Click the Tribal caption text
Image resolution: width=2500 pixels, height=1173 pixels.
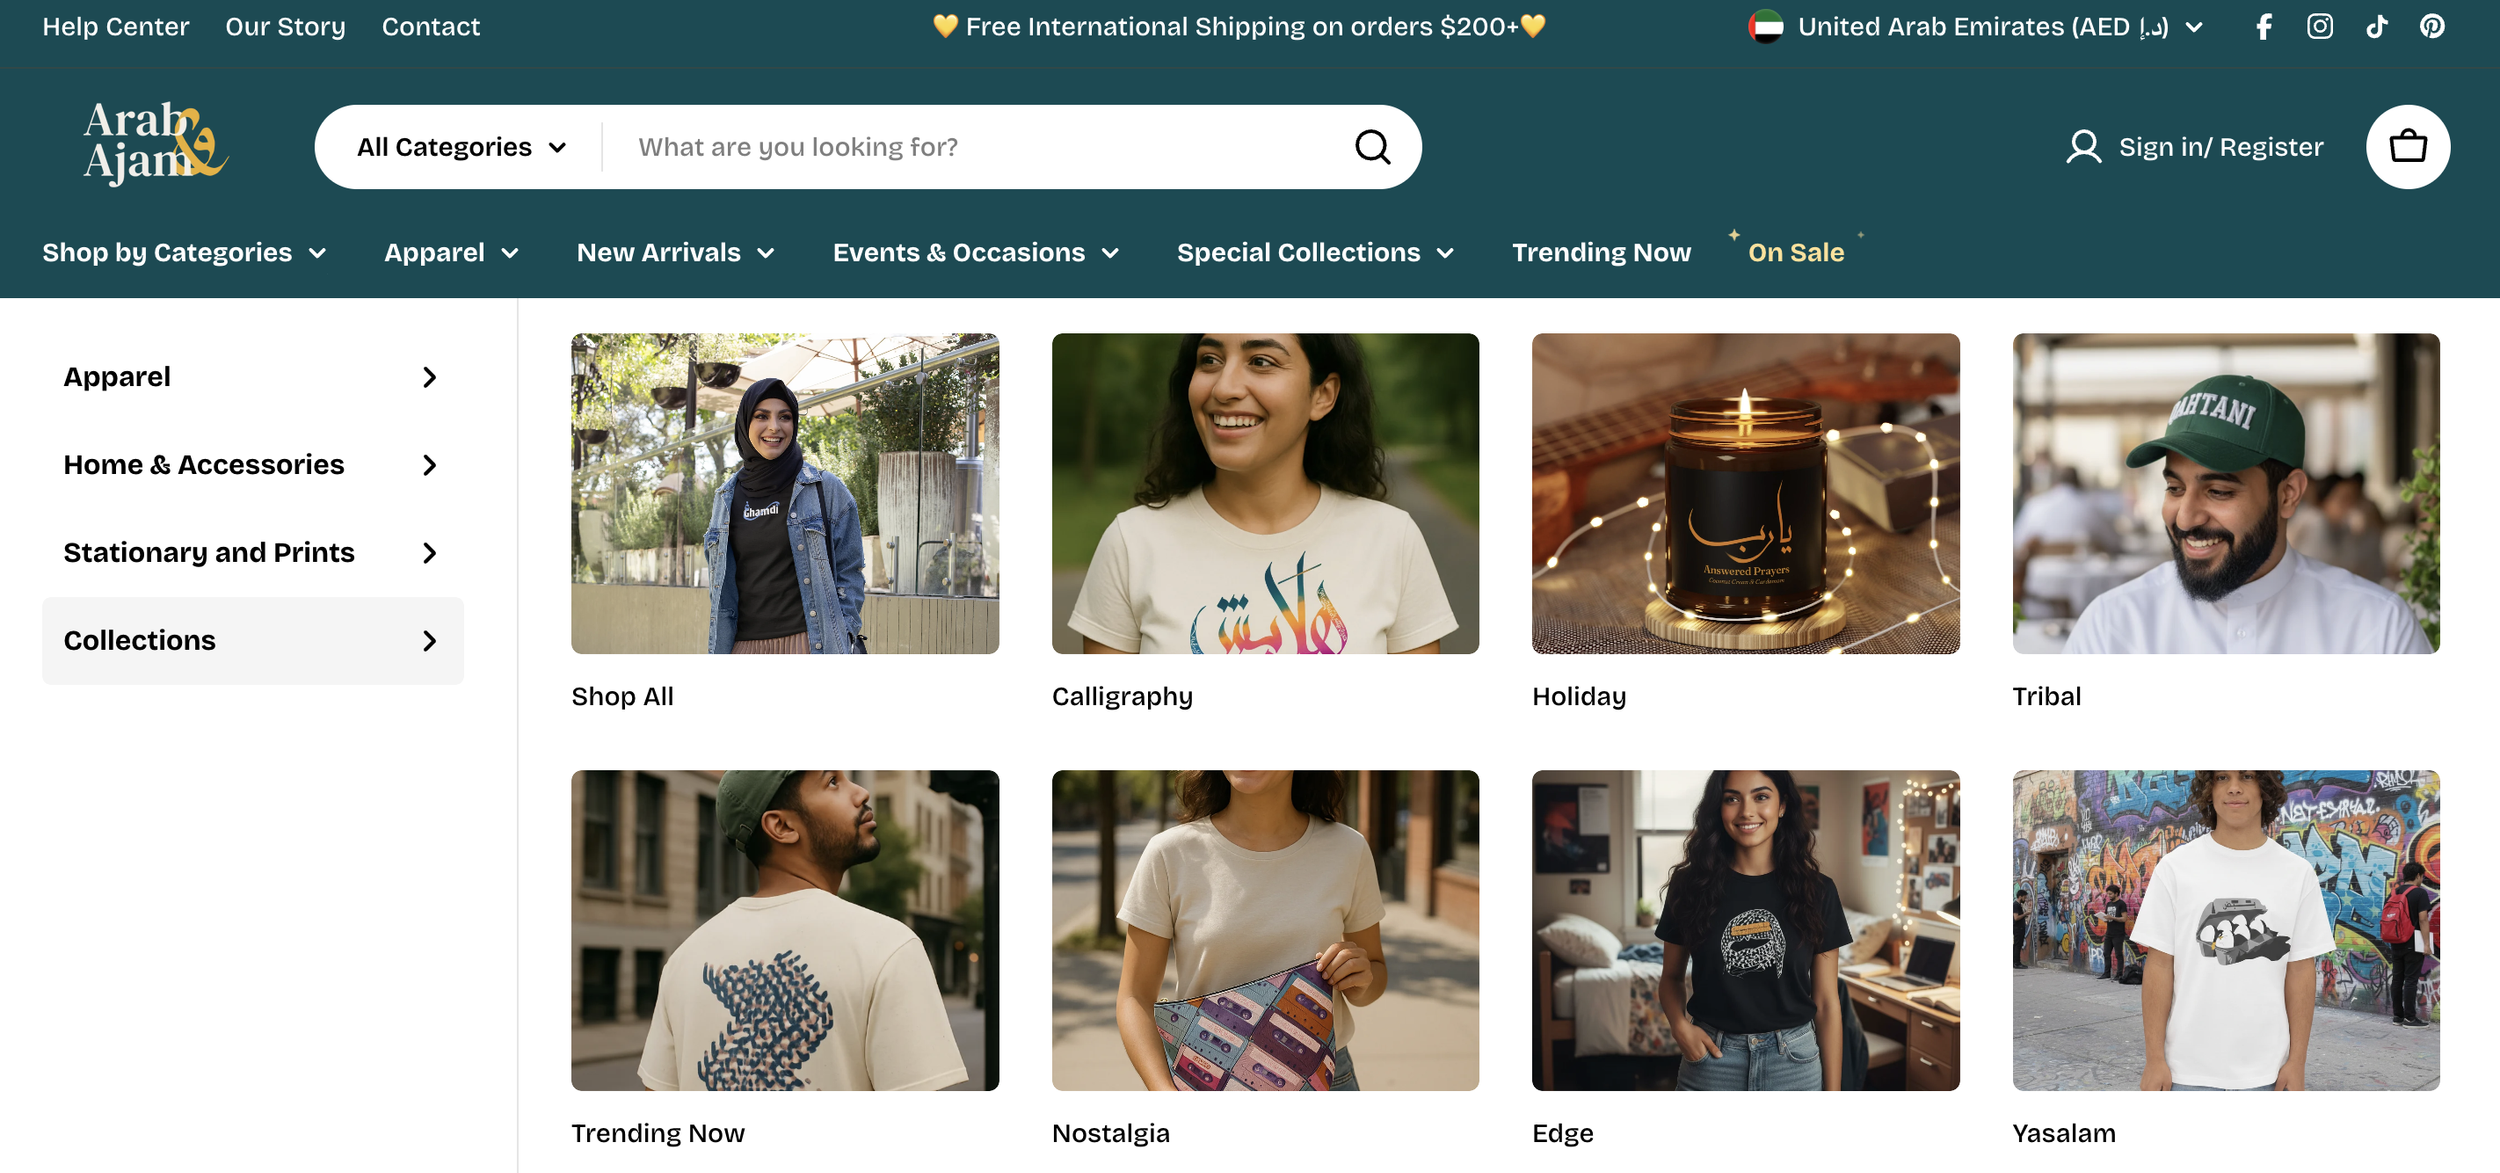pyautogui.click(x=2047, y=697)
